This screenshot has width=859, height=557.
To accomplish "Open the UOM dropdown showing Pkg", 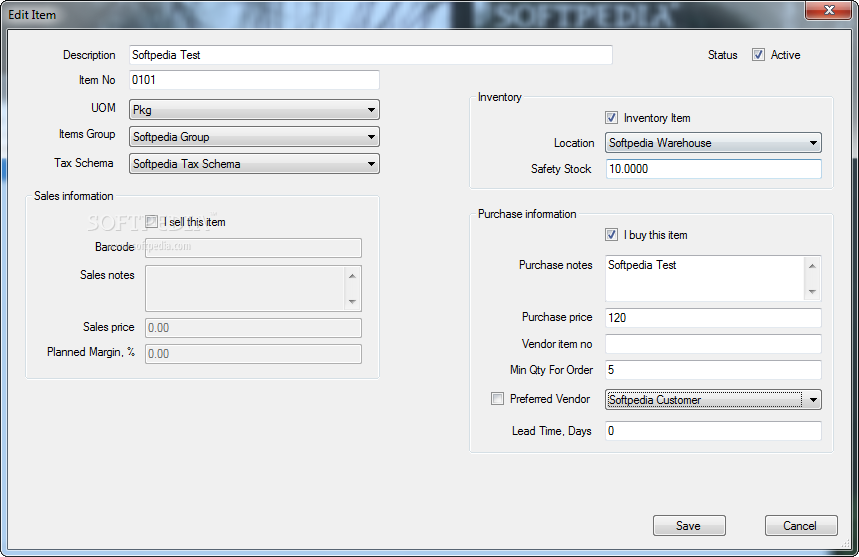I will pyautogui.click(x=254, y=110).
